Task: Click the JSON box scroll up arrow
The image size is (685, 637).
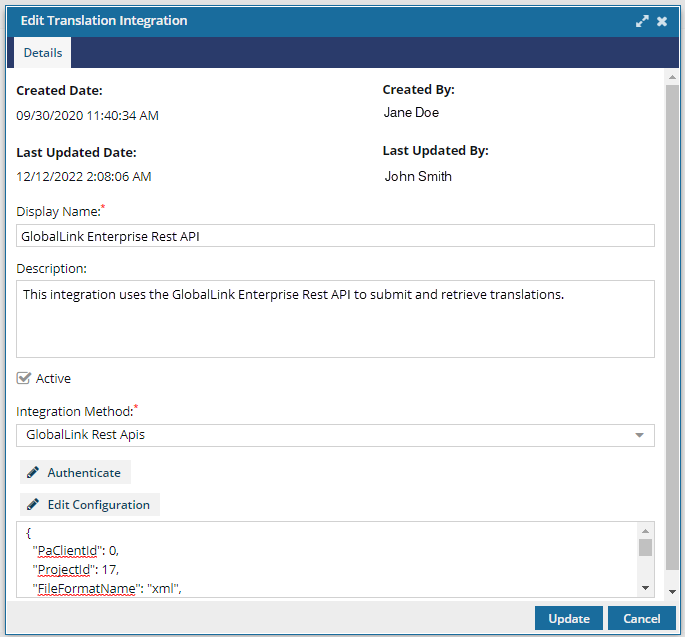Action: click(x=645, y=531)
